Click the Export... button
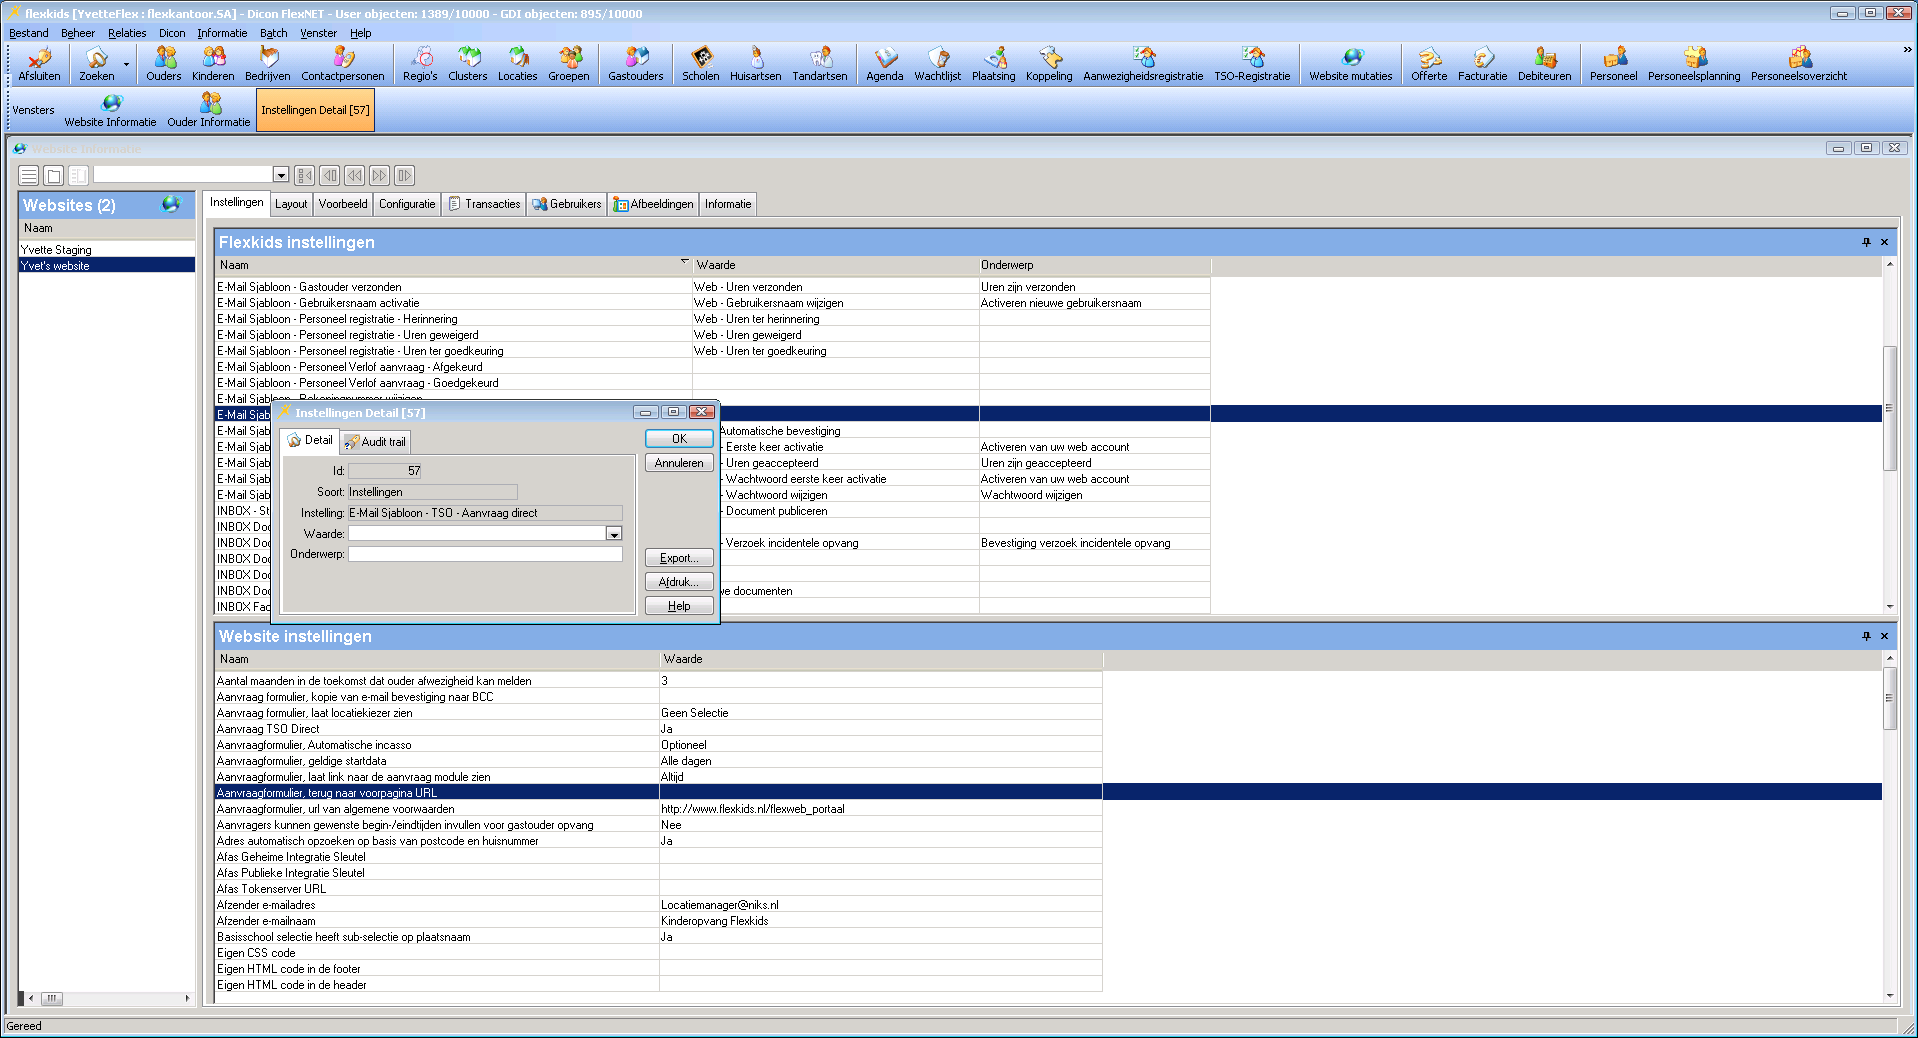The image size is (1918, 1038). pyautogui.click(x=679, y=558)
